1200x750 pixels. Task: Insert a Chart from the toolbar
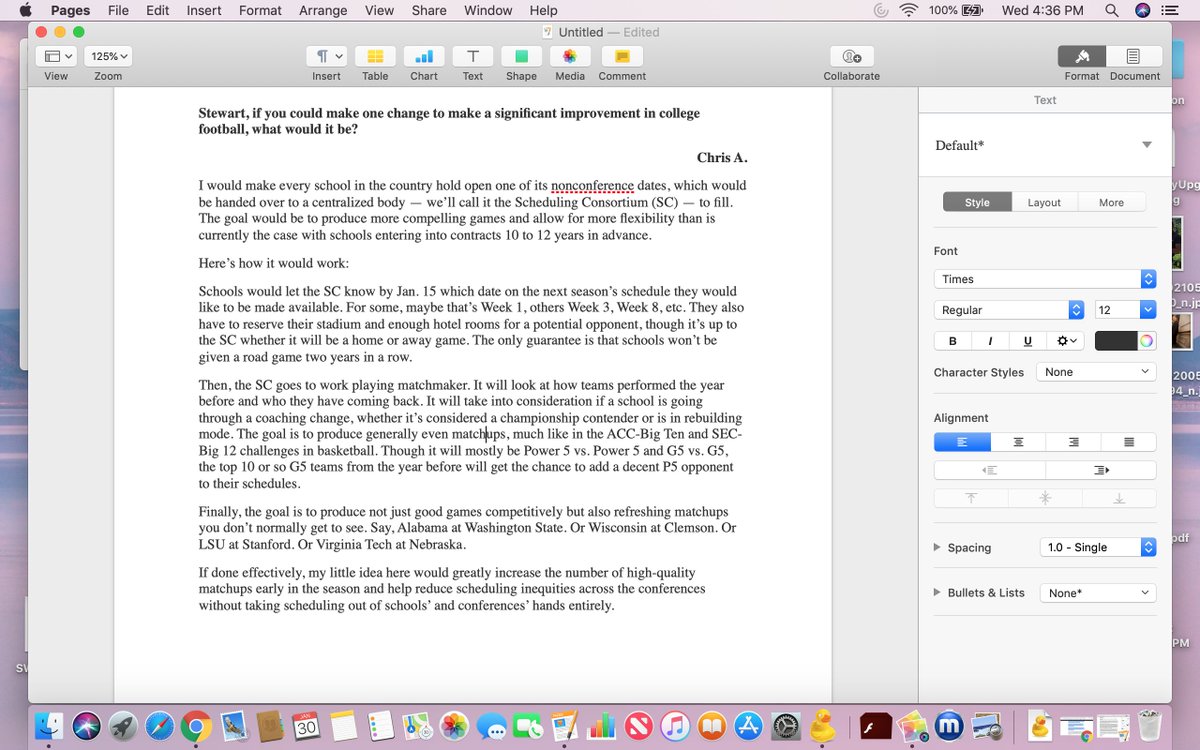424,57
